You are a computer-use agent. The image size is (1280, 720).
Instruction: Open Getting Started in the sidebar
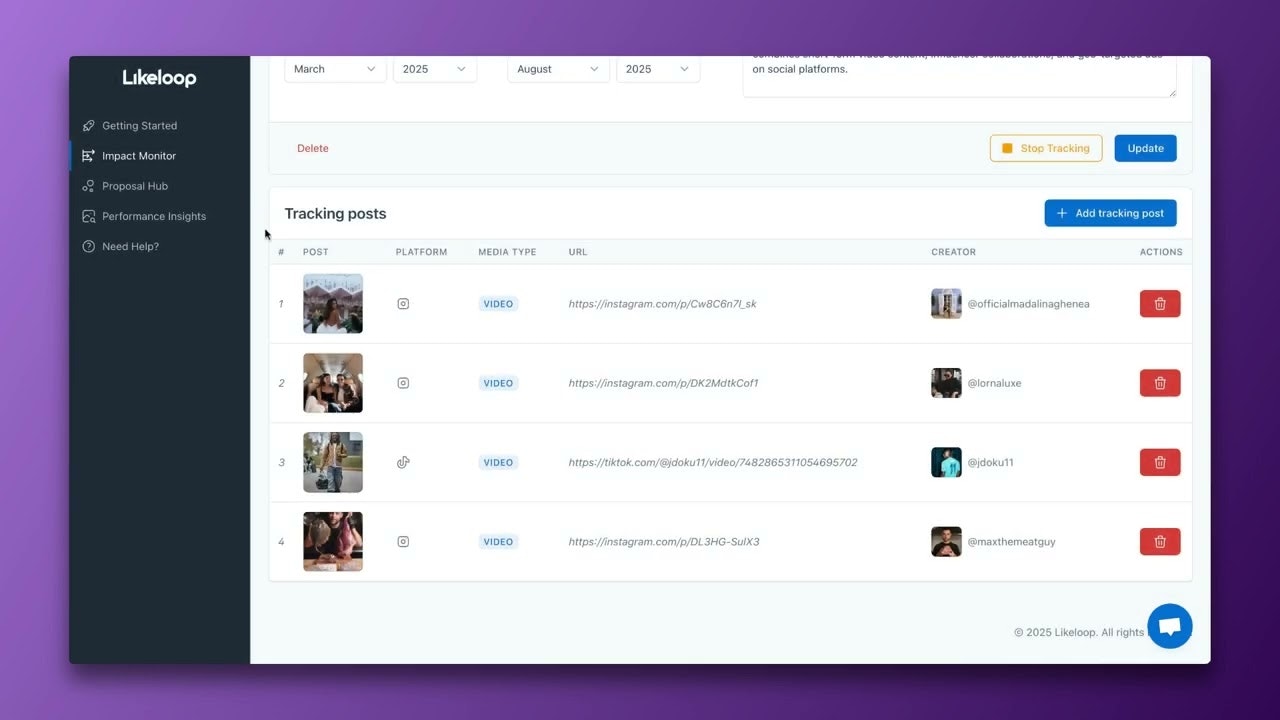tap(139, 126)
